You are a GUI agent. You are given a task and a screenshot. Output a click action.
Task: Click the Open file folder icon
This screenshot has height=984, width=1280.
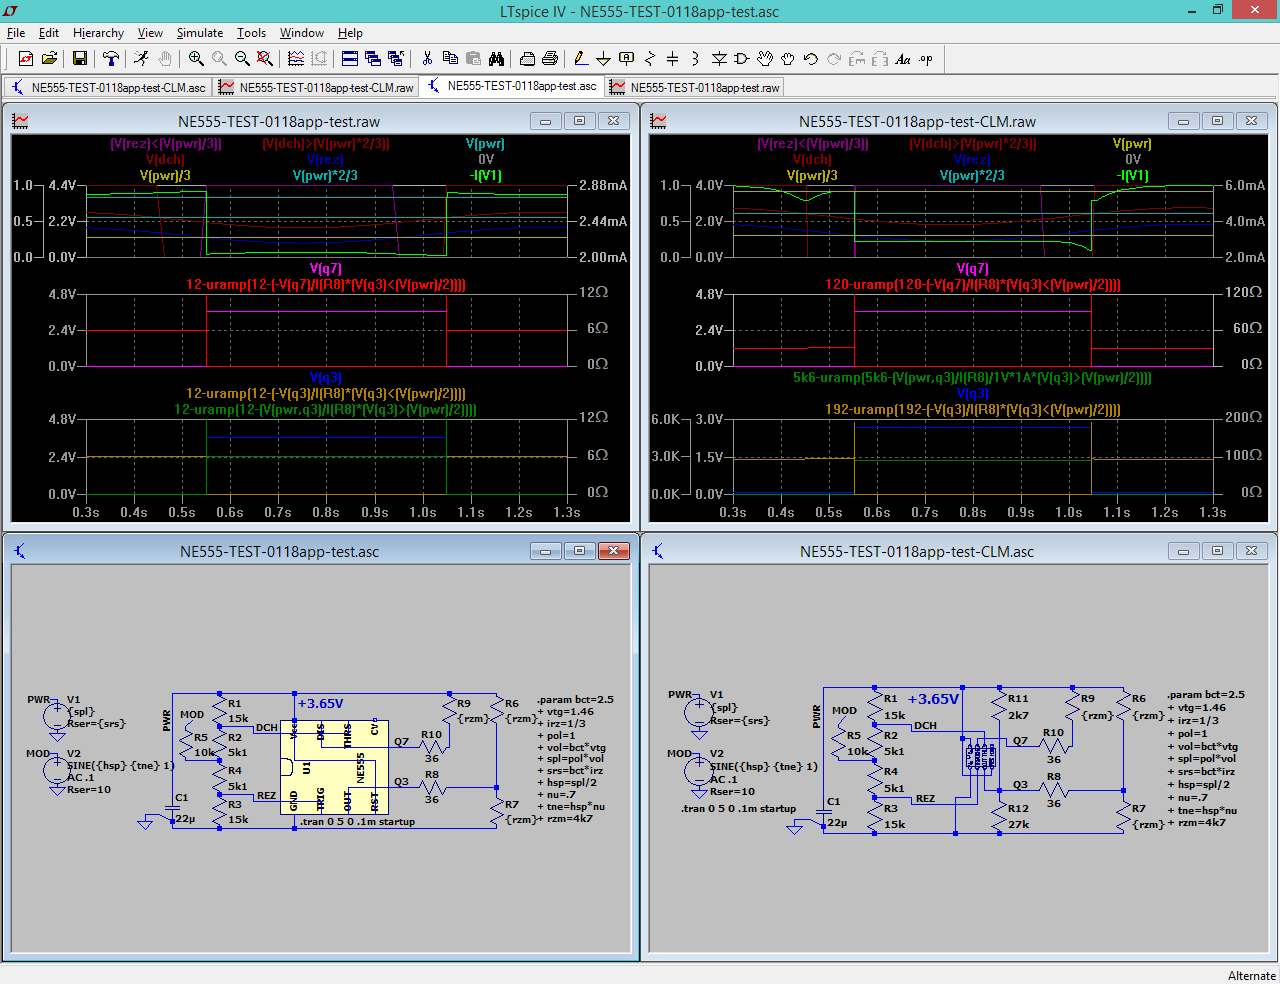49,59
